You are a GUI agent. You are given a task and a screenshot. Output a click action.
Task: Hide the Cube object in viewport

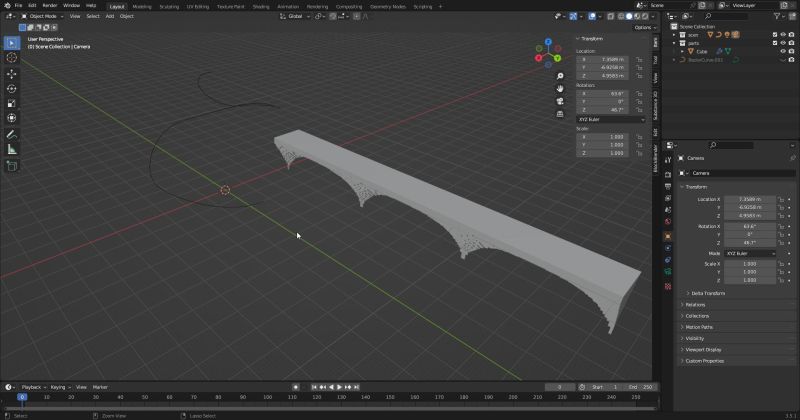pyautogui.click(x=783, y=51)
